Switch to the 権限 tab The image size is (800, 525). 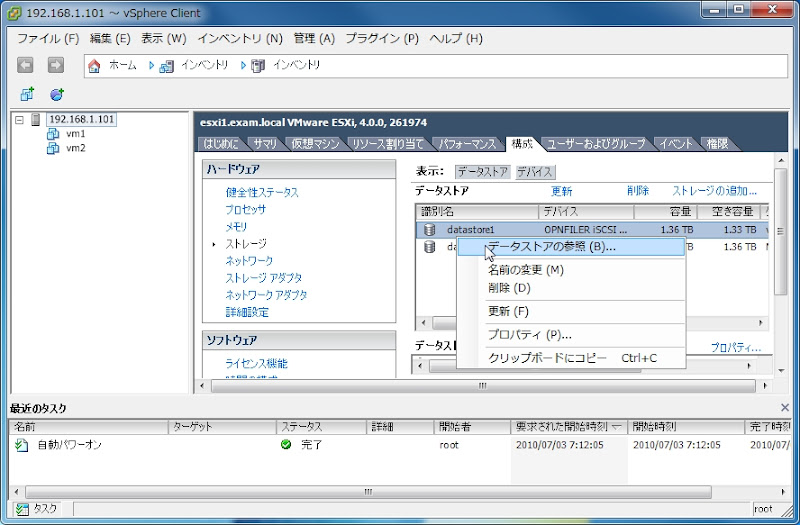click(717, 144)
